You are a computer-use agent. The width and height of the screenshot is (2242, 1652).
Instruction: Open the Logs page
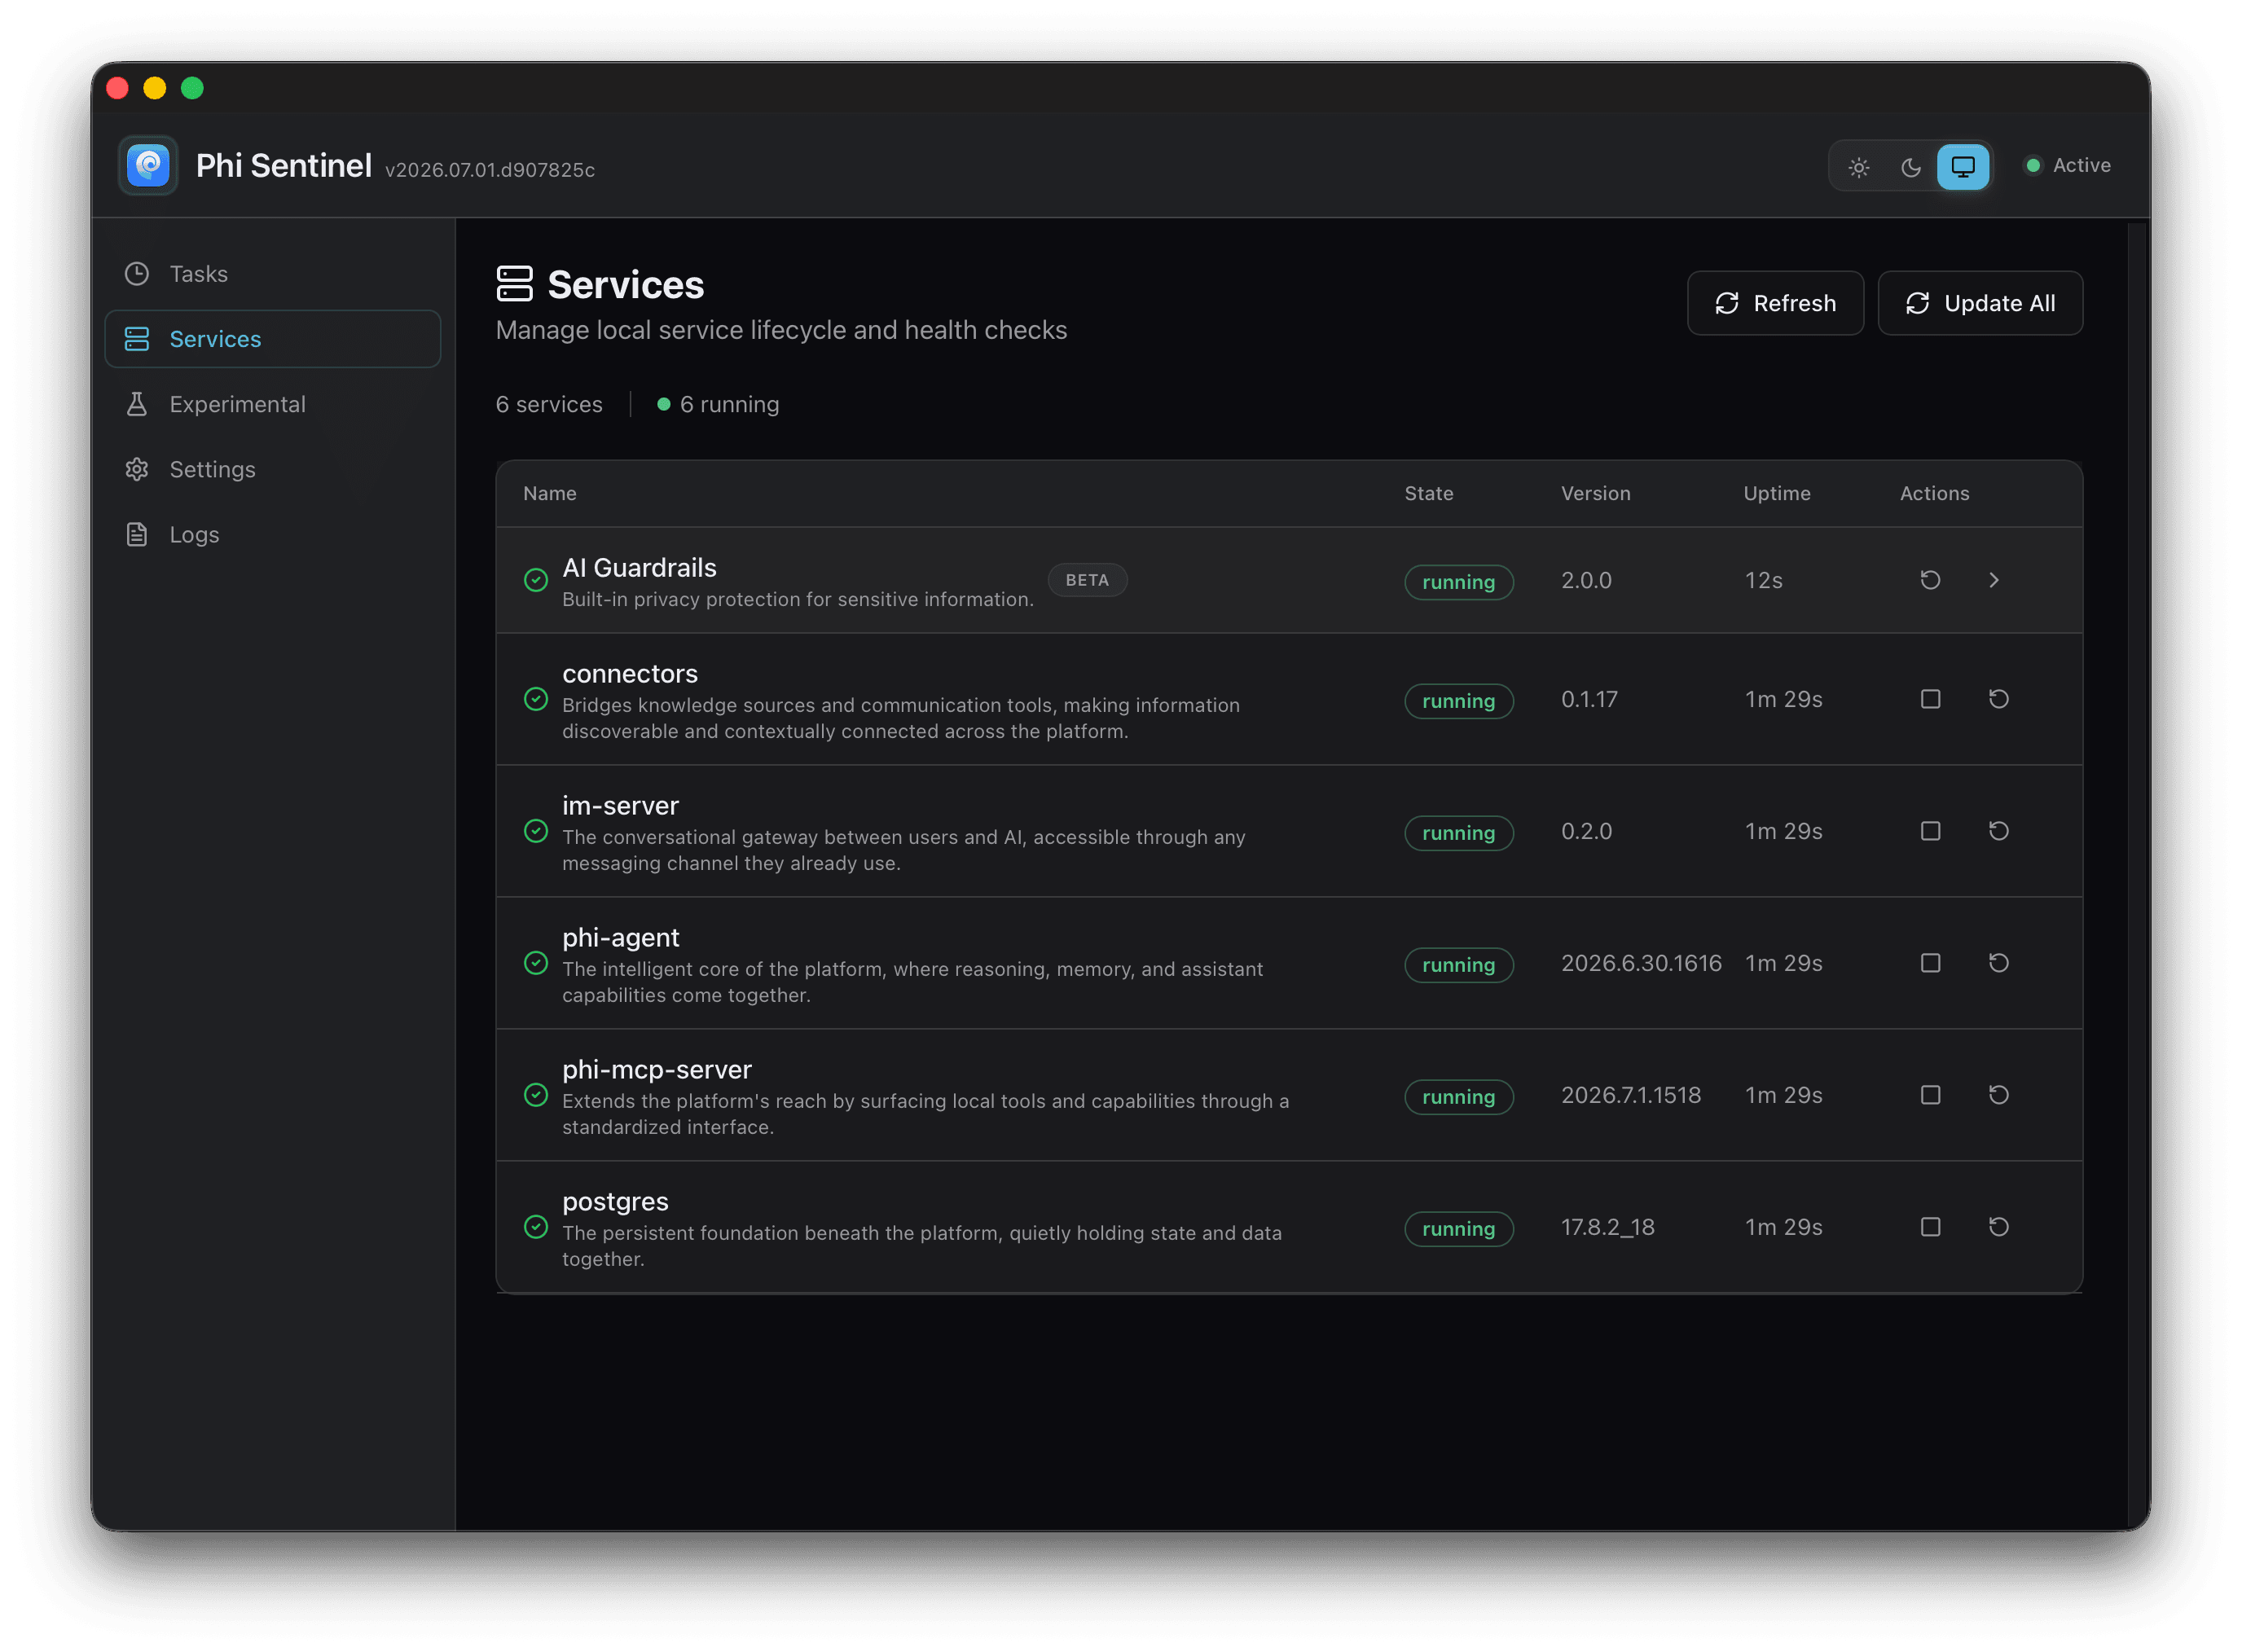click(x=272, y=535)
